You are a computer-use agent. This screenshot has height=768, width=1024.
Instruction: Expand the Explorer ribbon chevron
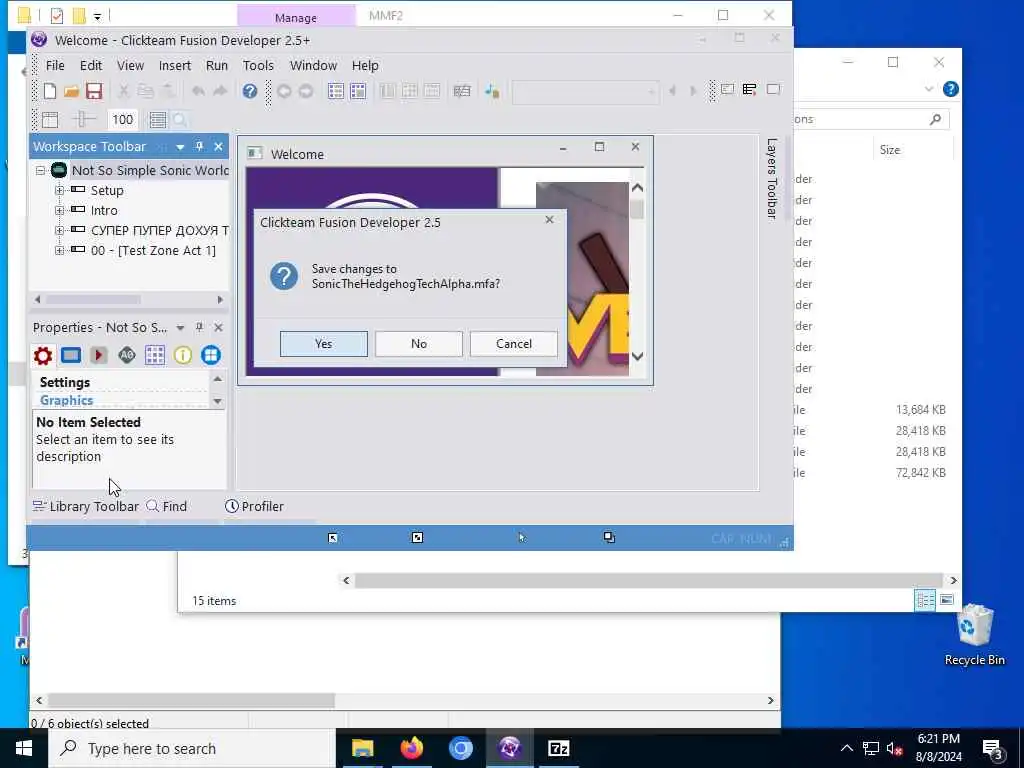pos(929,89)
